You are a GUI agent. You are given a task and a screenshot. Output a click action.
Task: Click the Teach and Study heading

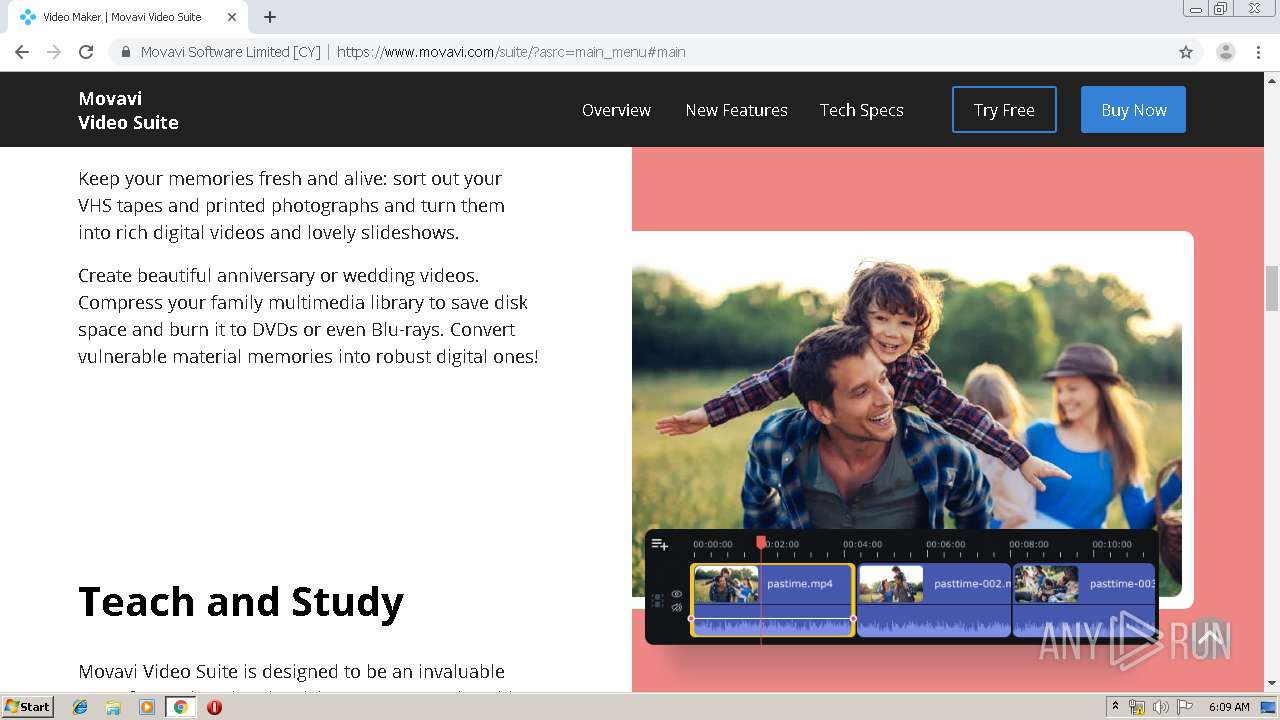point(241,602)
